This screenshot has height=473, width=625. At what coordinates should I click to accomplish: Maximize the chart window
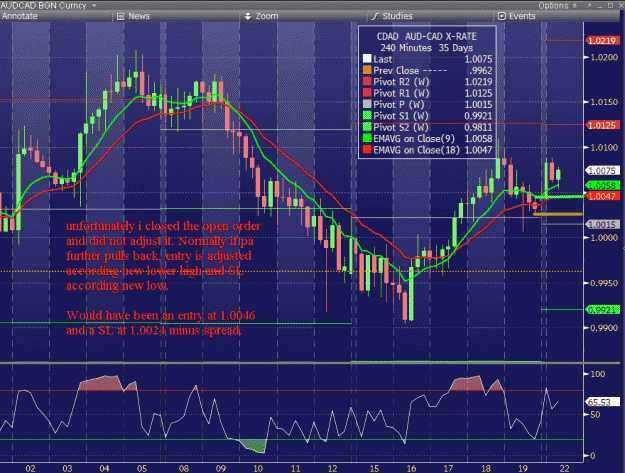click(610, 5)
